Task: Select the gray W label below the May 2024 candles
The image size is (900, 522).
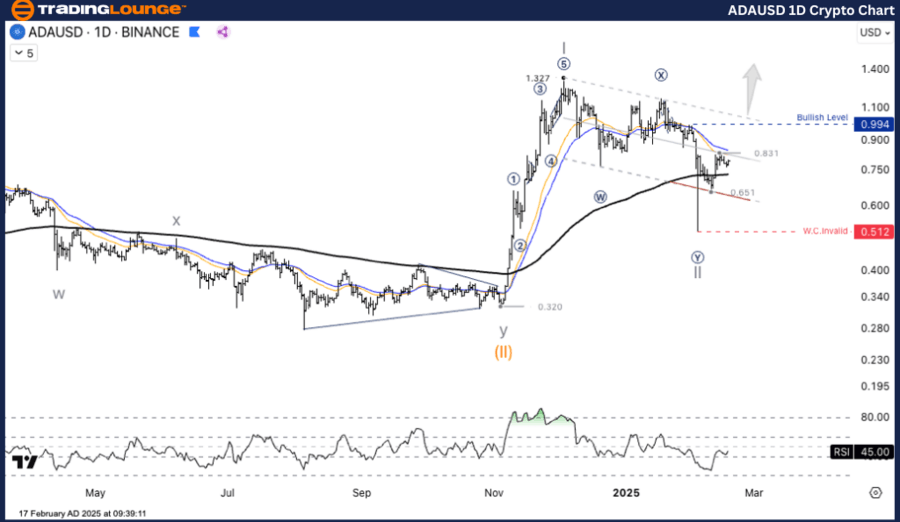Action: click(x=59, y=294)
